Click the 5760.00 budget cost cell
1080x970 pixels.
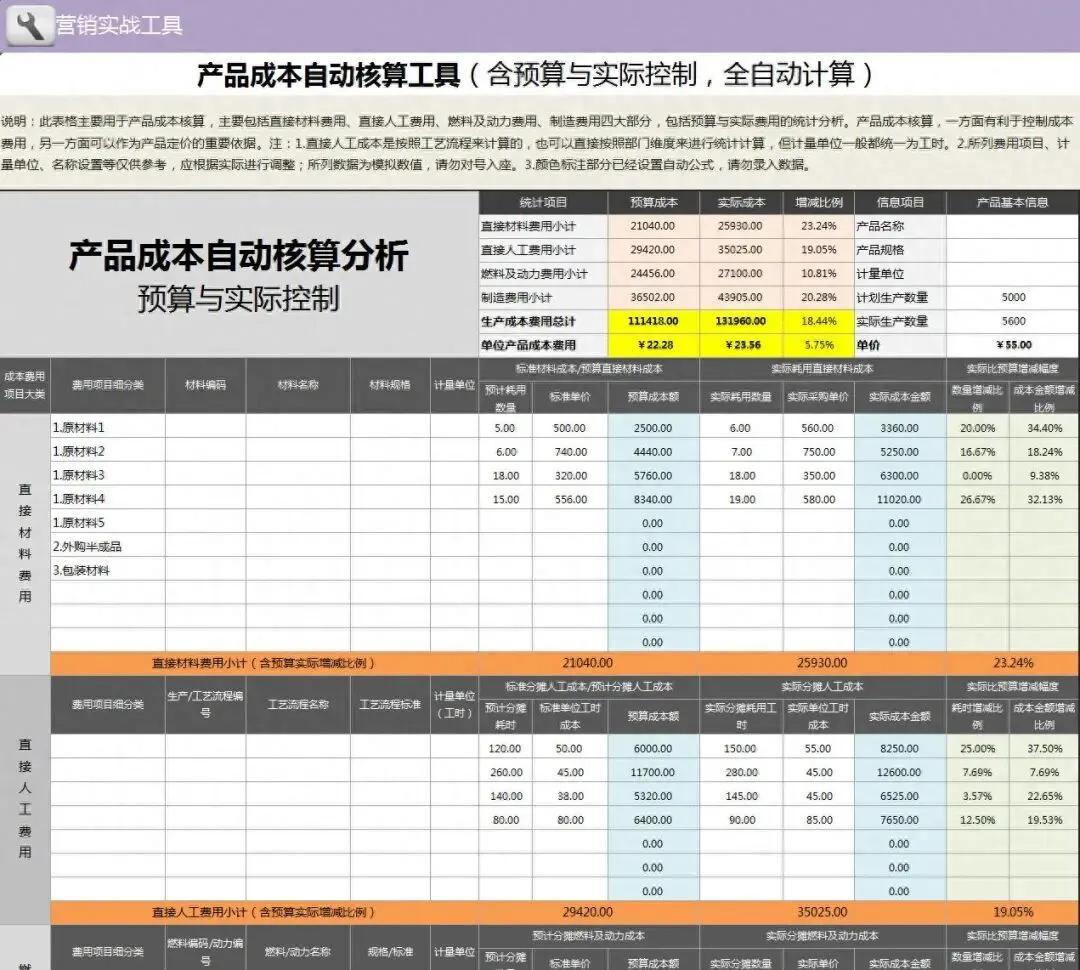click(x=653, y=475)
